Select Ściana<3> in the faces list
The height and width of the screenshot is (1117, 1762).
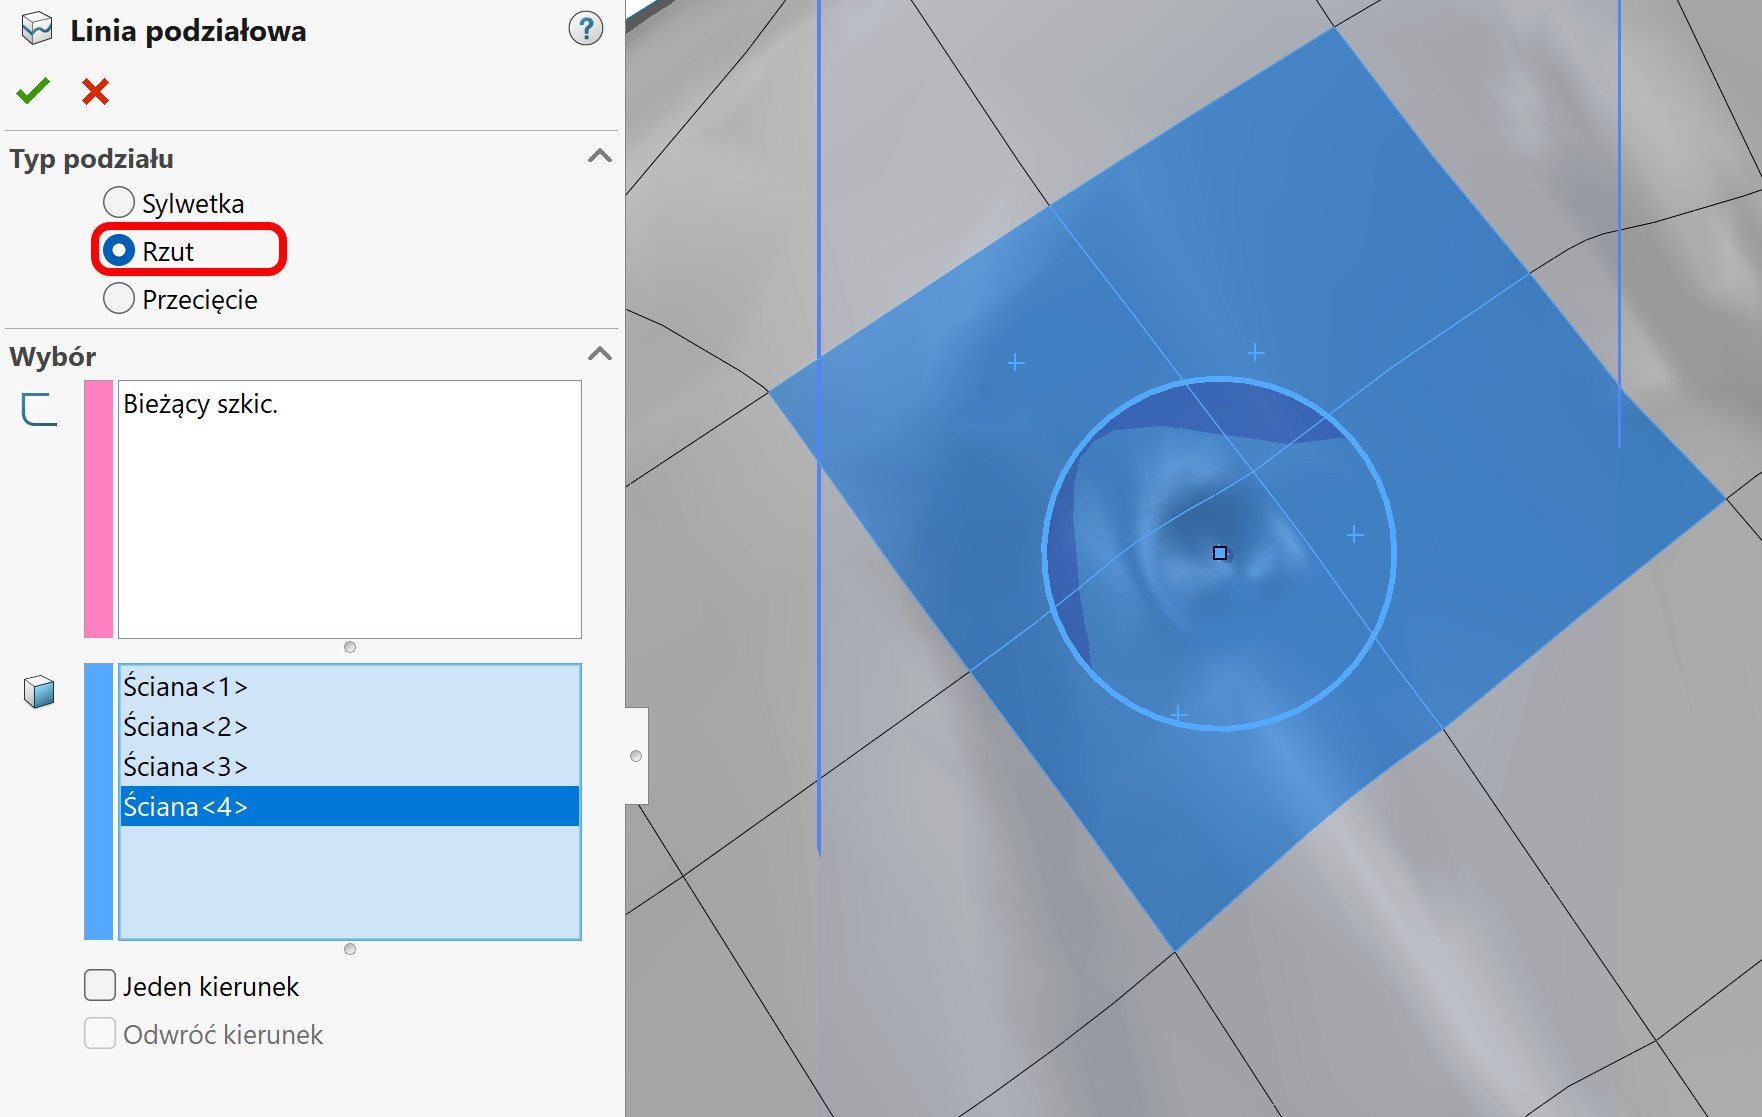(x=185, y=767)
